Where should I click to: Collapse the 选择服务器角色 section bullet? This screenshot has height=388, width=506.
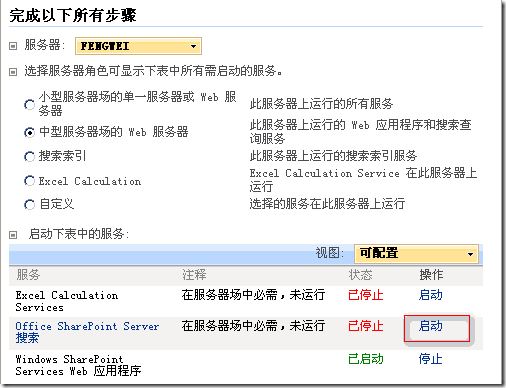tap(13, 72)
